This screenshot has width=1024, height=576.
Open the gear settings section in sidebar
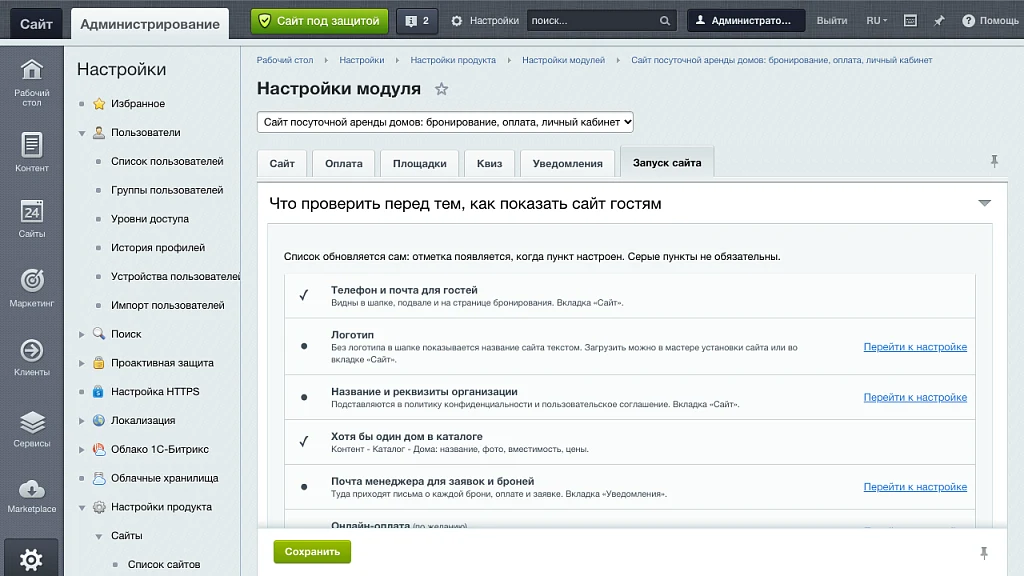[x=31, y=558]
